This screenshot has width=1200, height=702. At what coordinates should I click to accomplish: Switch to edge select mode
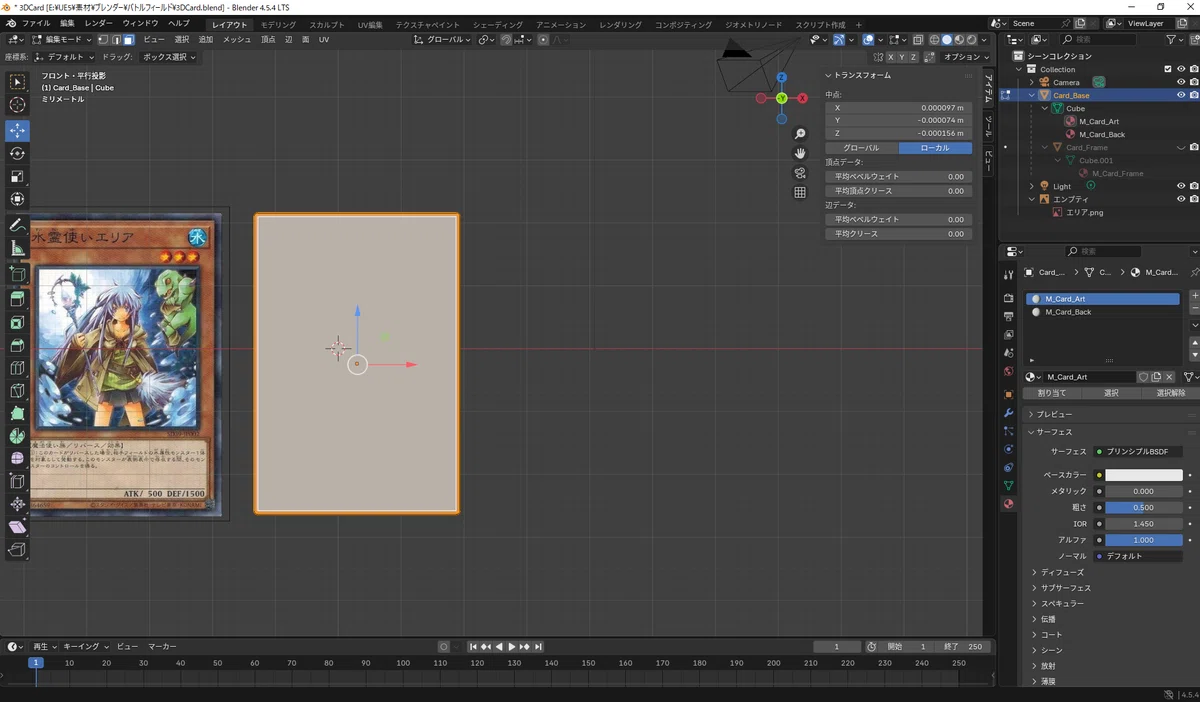pos(116,39)
